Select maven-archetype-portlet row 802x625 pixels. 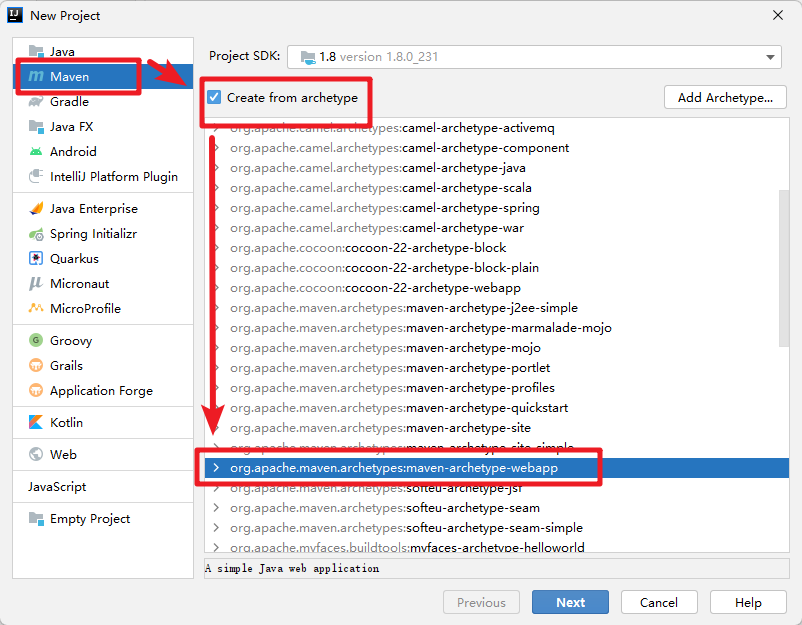click(x=497, y=368)
